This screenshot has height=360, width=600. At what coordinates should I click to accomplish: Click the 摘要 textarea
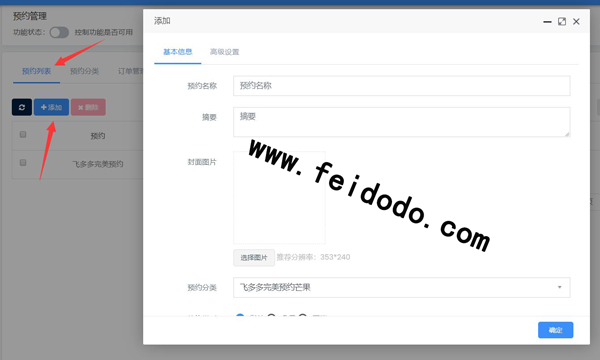click(x=402, y=122)
